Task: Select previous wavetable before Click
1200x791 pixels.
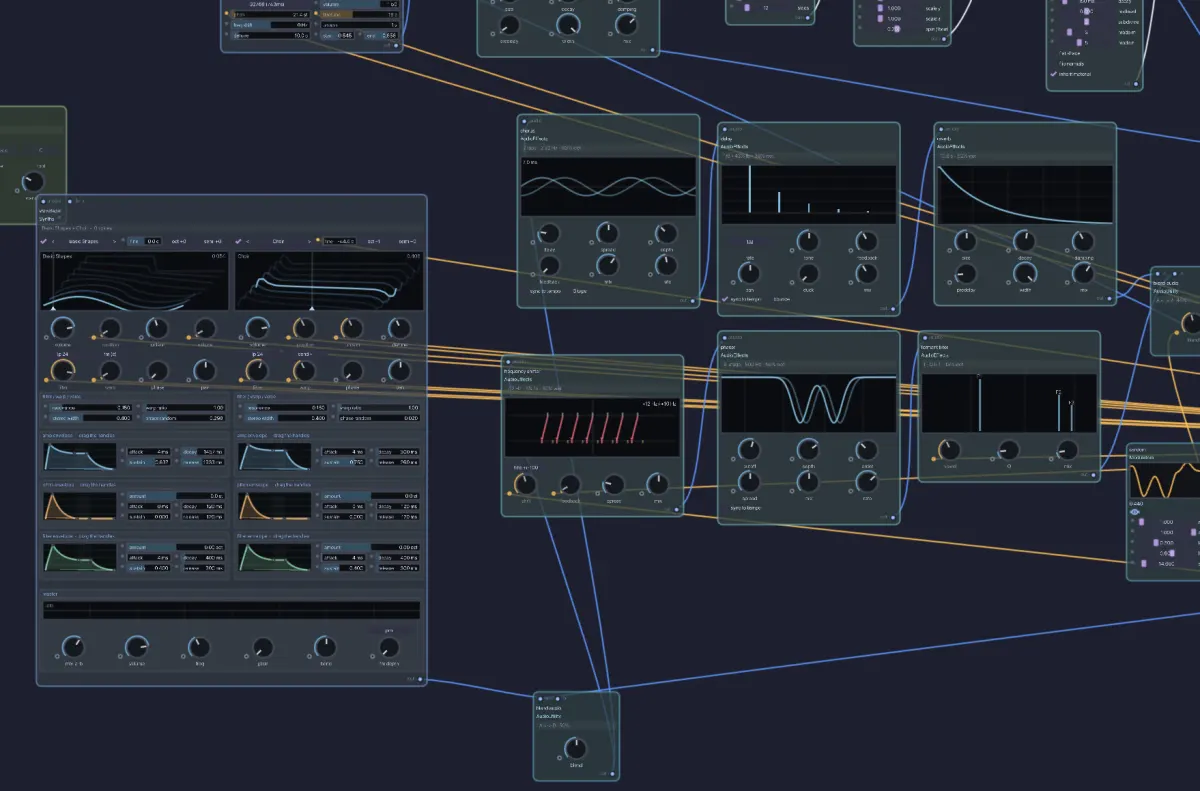Action: (x=249, y=241)
